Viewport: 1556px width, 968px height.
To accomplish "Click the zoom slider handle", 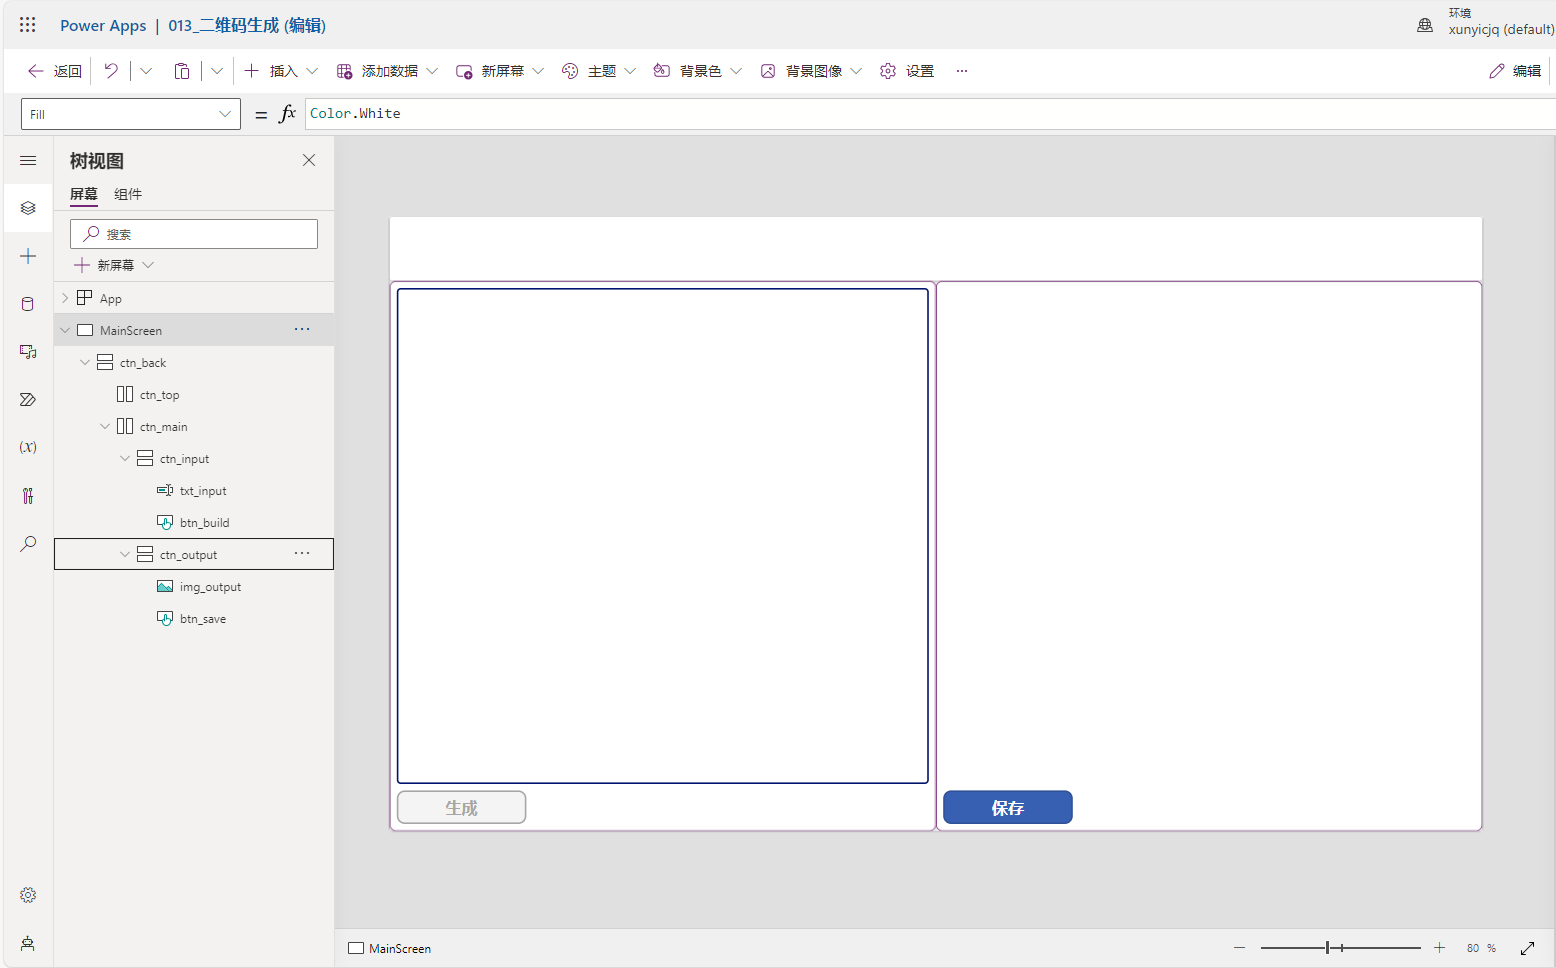I will [x=1328, y=948].
